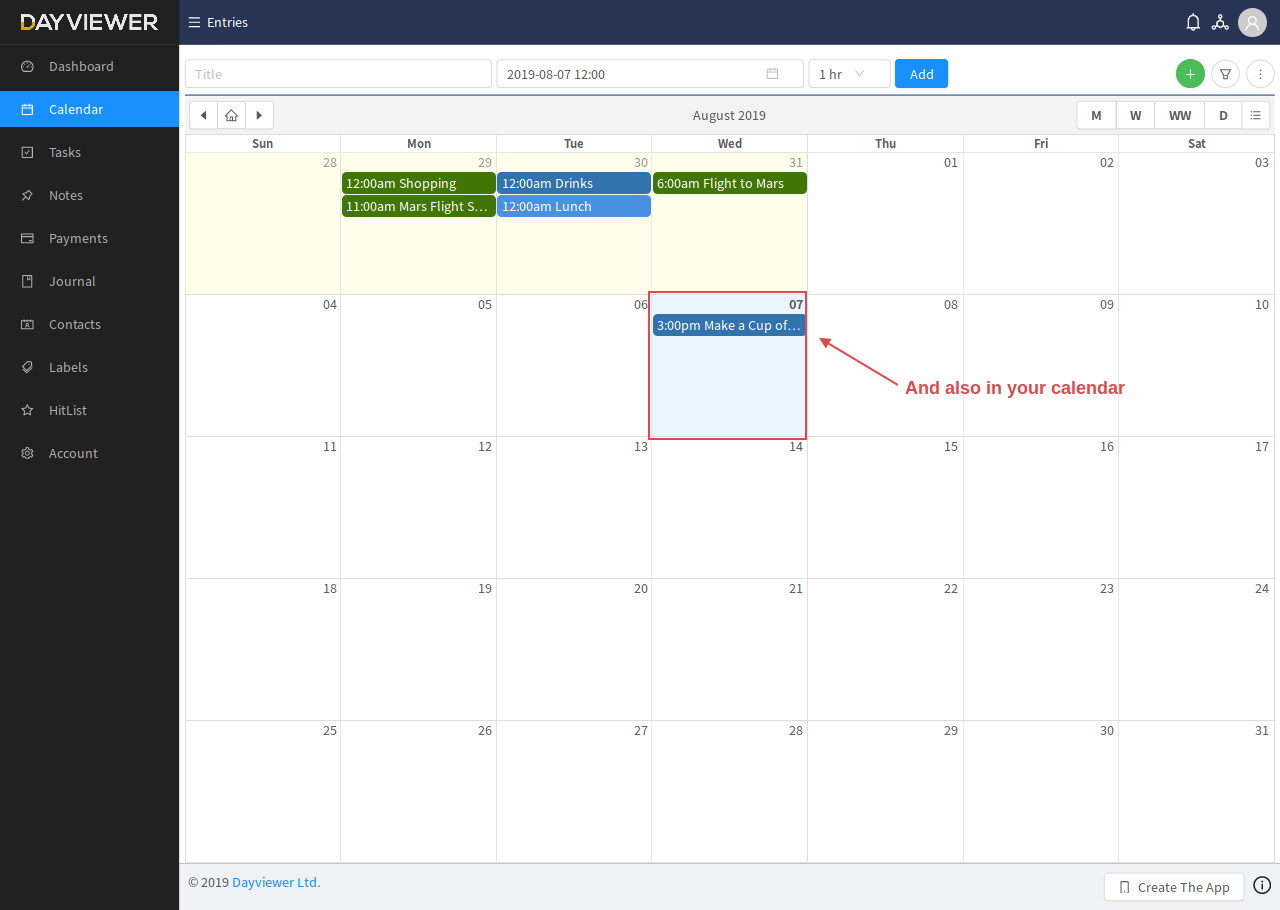Click Create The App button
This screenshot has height=910, width=1280.
click(1174, 887)
